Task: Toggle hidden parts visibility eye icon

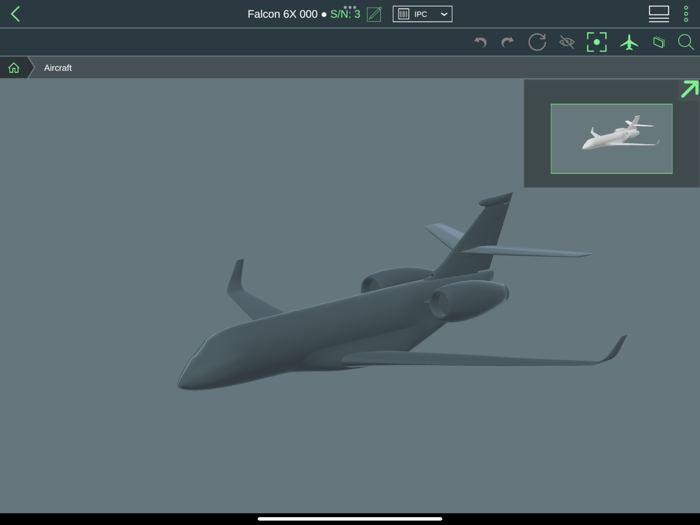Action: pyautogui.click(x=567, y=42)
